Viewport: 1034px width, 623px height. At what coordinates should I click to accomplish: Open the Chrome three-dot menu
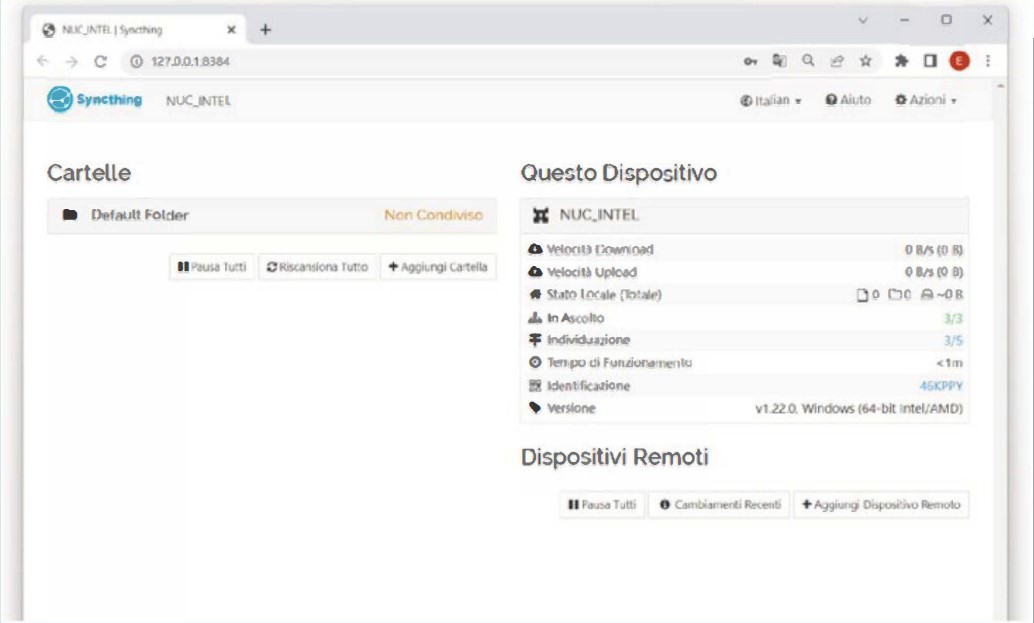click(988, 61)
